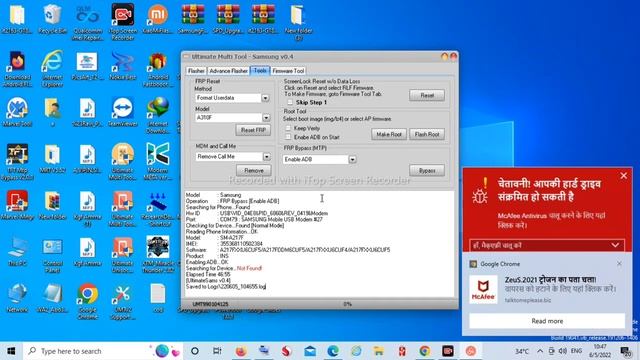Open Google Chrome from the taskbar

[x=424, y=351]
